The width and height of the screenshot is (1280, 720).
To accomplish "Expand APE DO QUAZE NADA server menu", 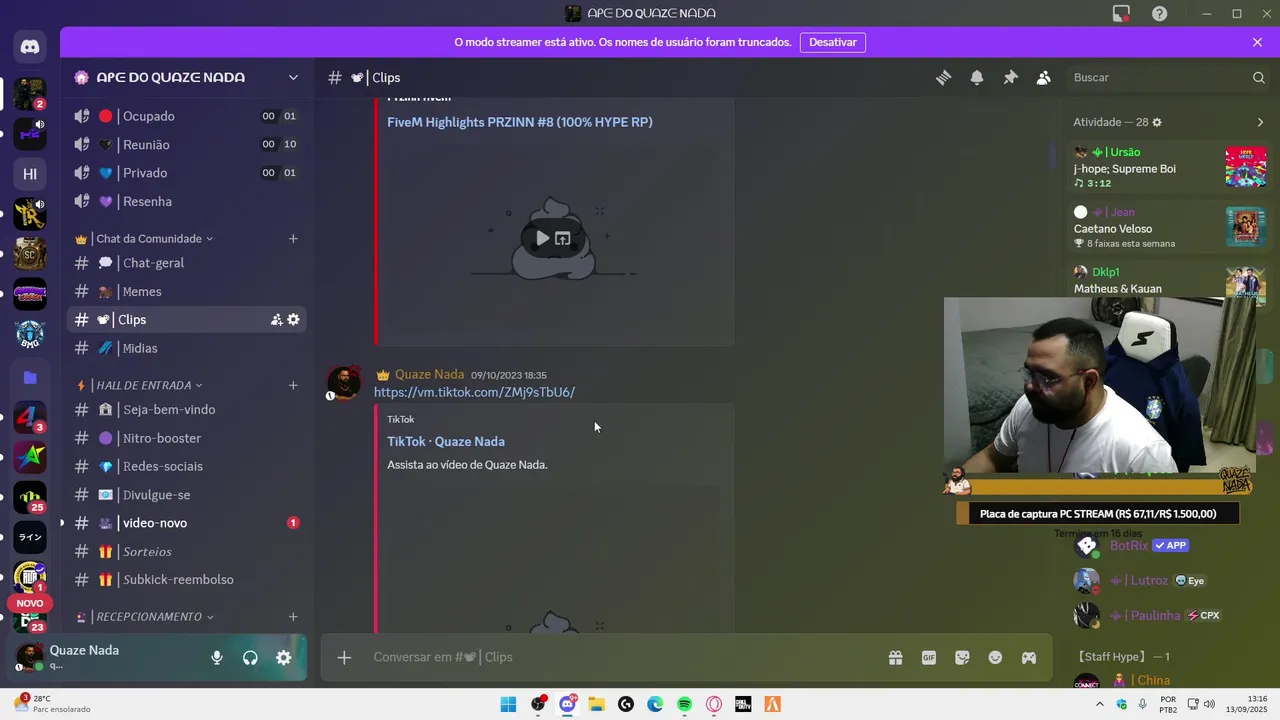I will 293,78.
